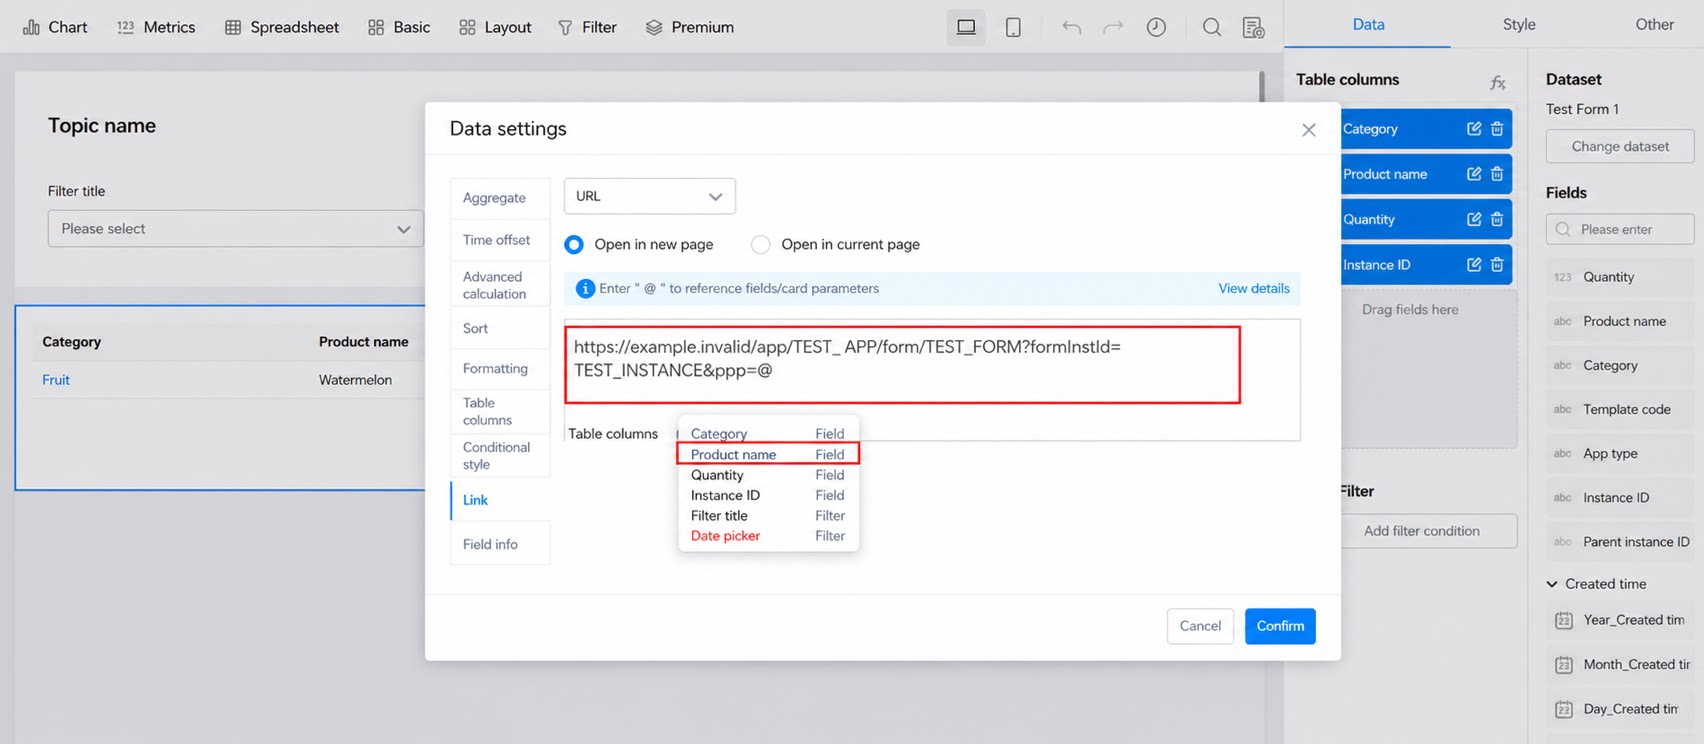The width and height of the screenshot is (1704, 744).
Task: Open the Formatting settings section
Action: pos(495,368)
